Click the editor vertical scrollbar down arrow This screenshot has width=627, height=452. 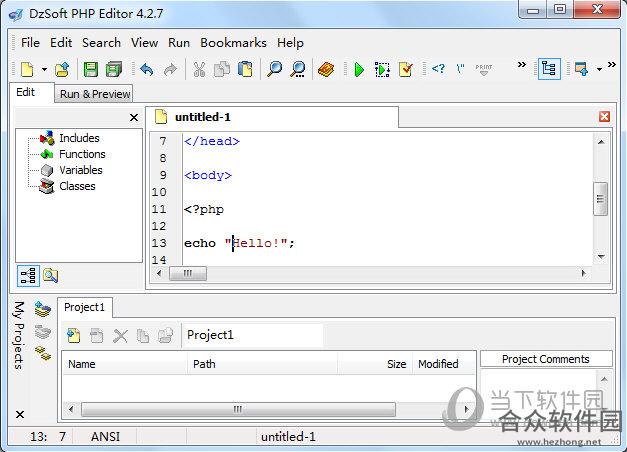[601, 256]
